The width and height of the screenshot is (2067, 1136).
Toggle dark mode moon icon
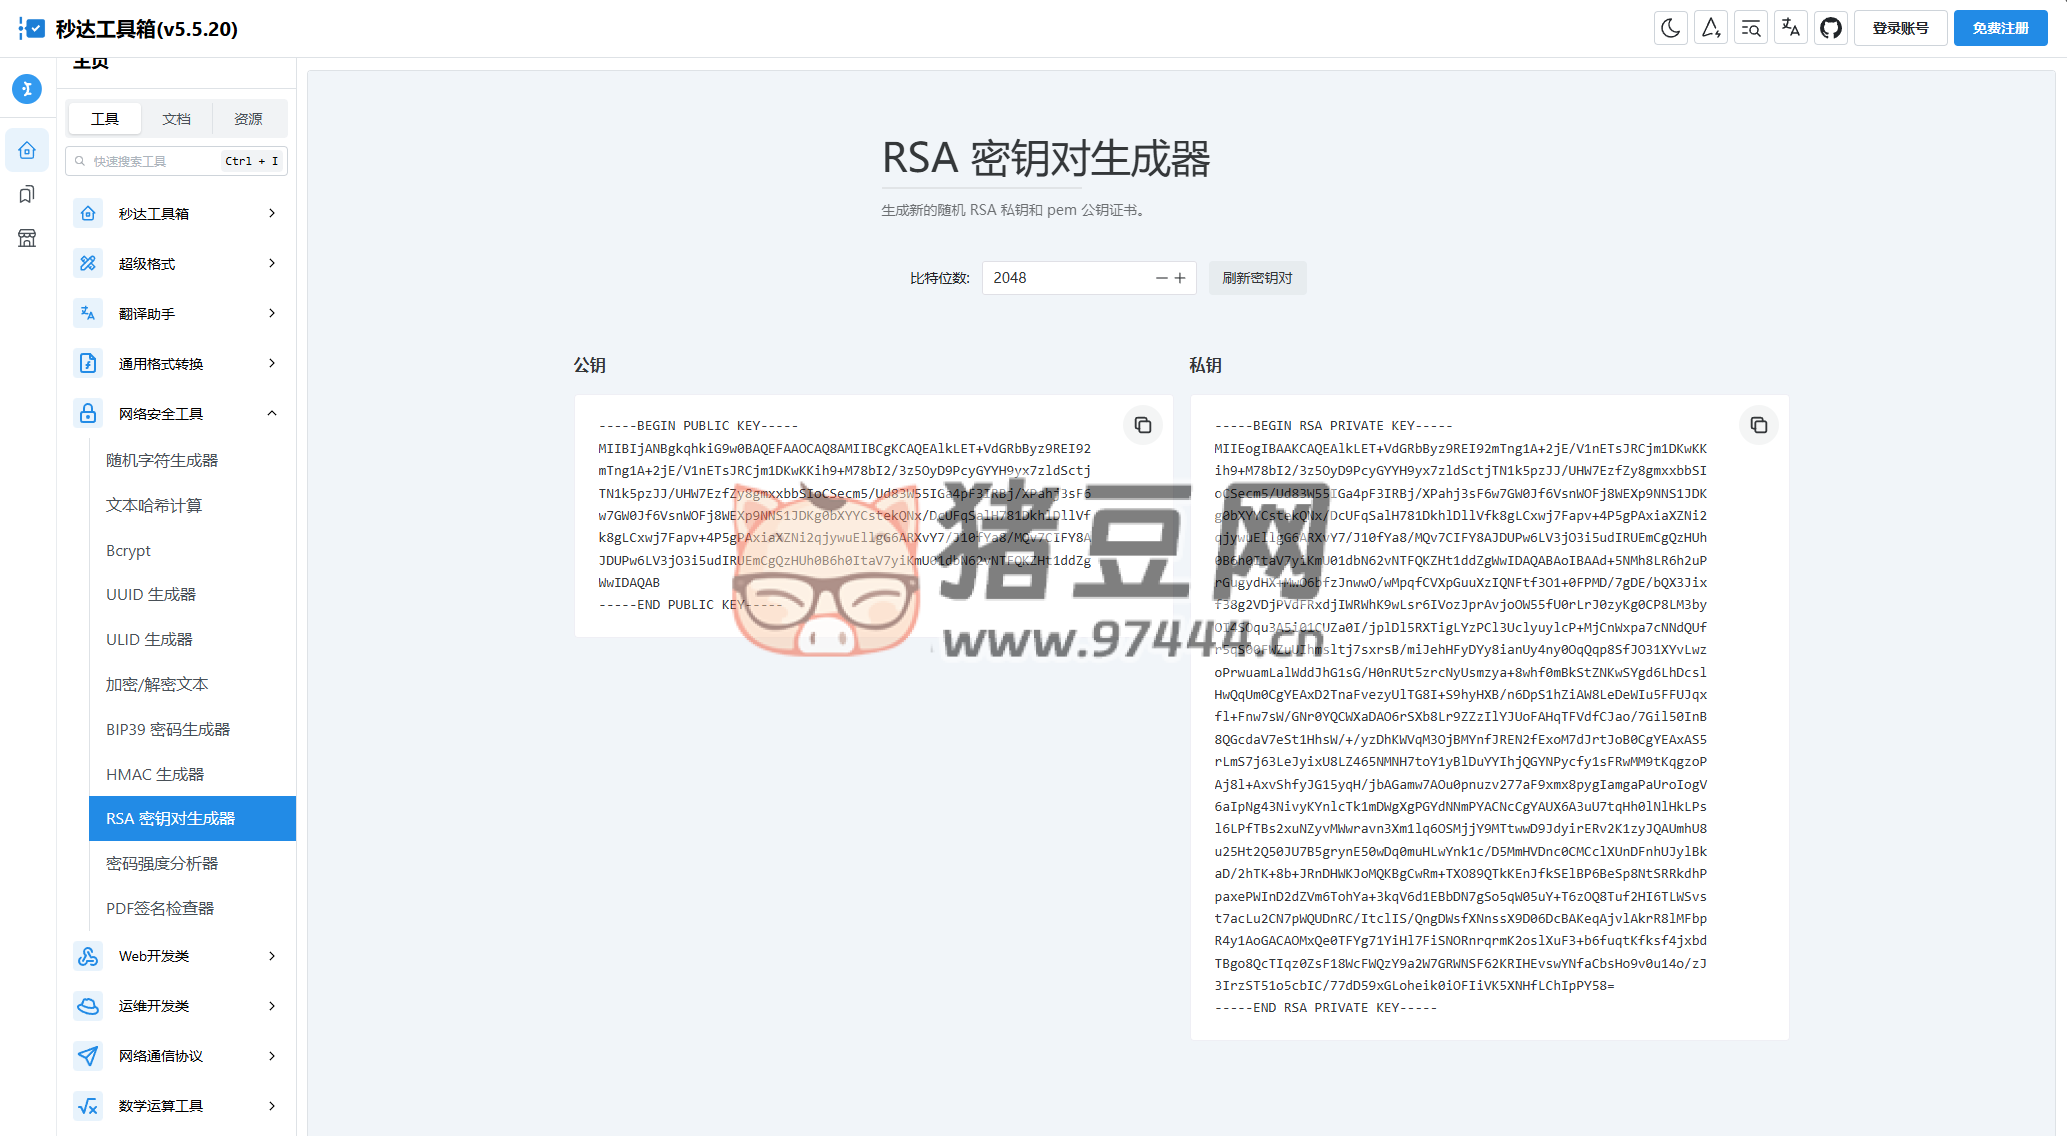(x=1670, y=28)
